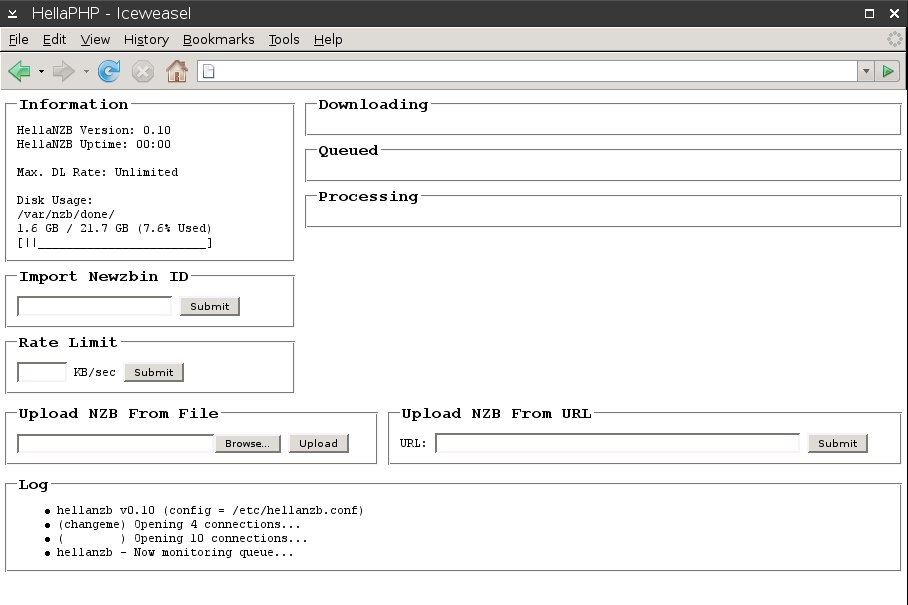Click the 'Opening 10 connections...' log line
The height and width of the screenshot is (605, 908).
coord(182,538)
